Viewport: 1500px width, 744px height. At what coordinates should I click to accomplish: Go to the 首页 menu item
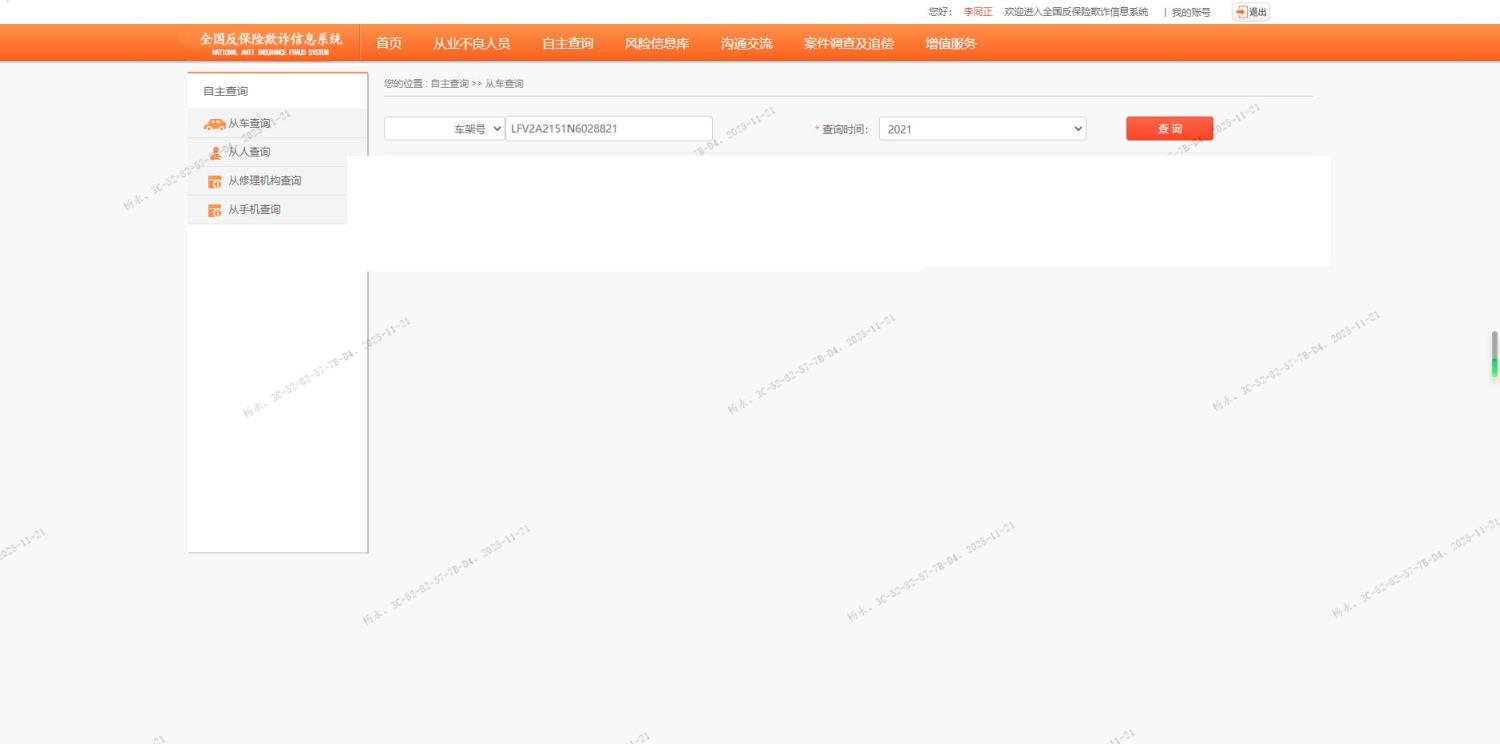tap(389, 43)
